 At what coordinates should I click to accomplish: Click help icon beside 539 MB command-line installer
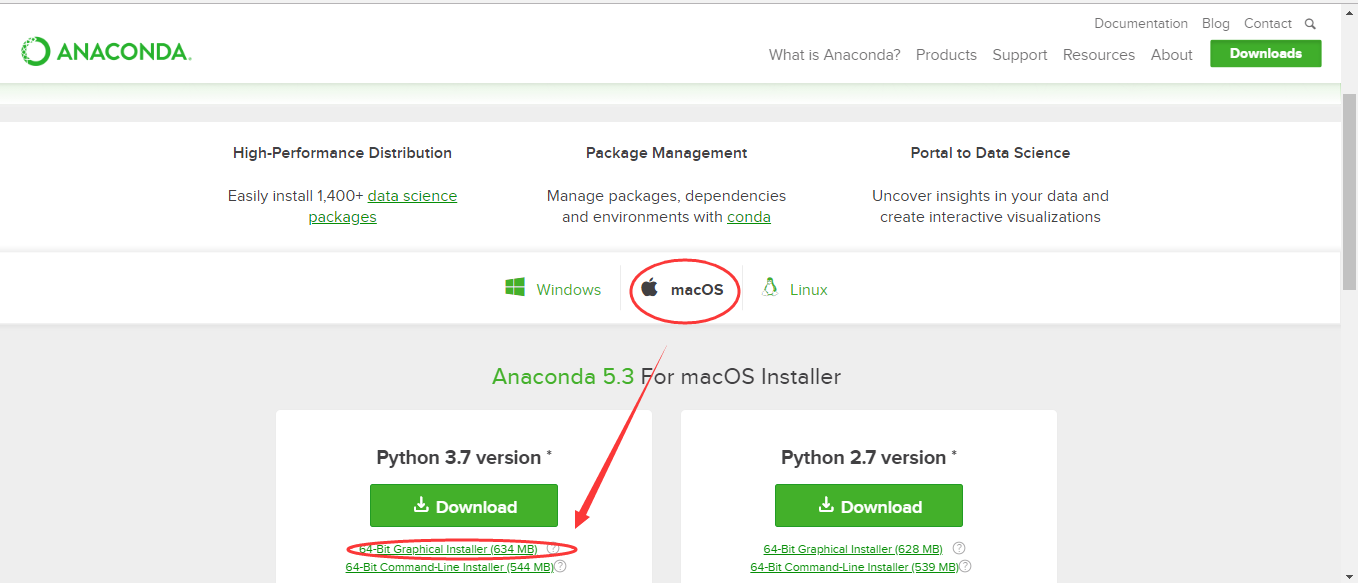pos(965,567)
